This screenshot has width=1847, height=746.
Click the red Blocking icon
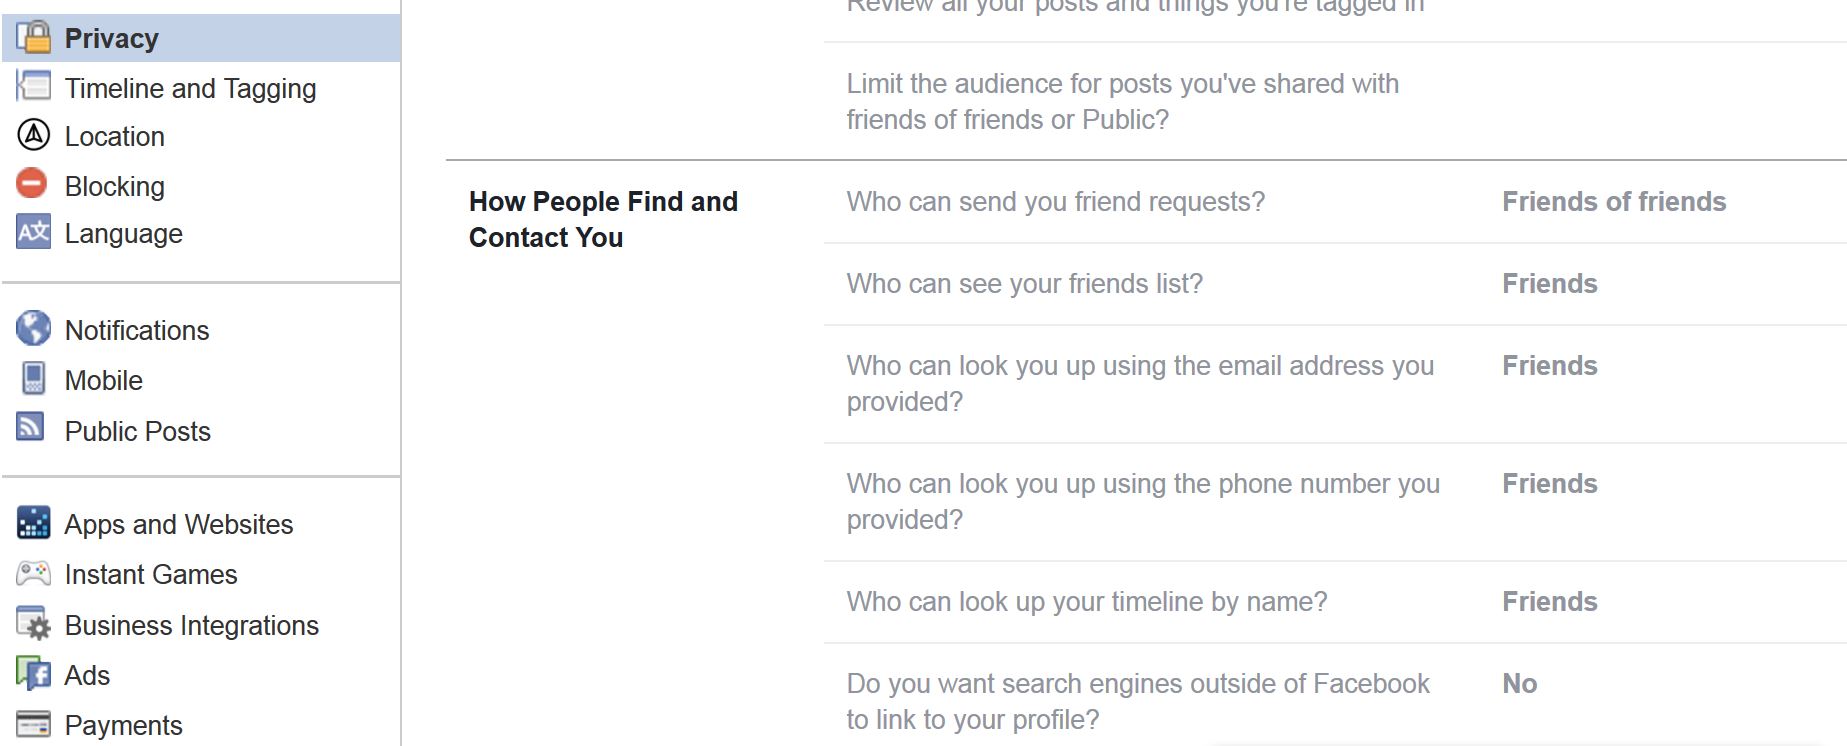click(33, 184)
